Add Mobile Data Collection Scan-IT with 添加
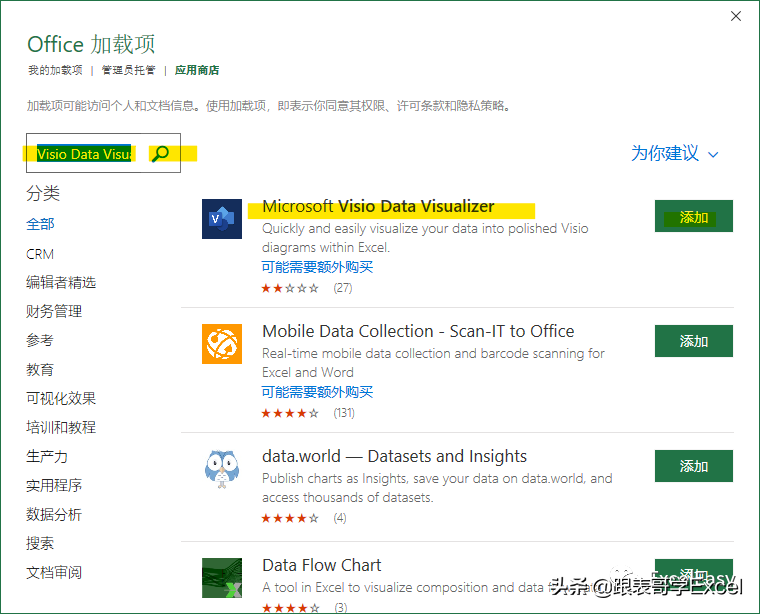The width and height of the screenshot is (760, 614). pyautogui.click(x=694, y=341)
